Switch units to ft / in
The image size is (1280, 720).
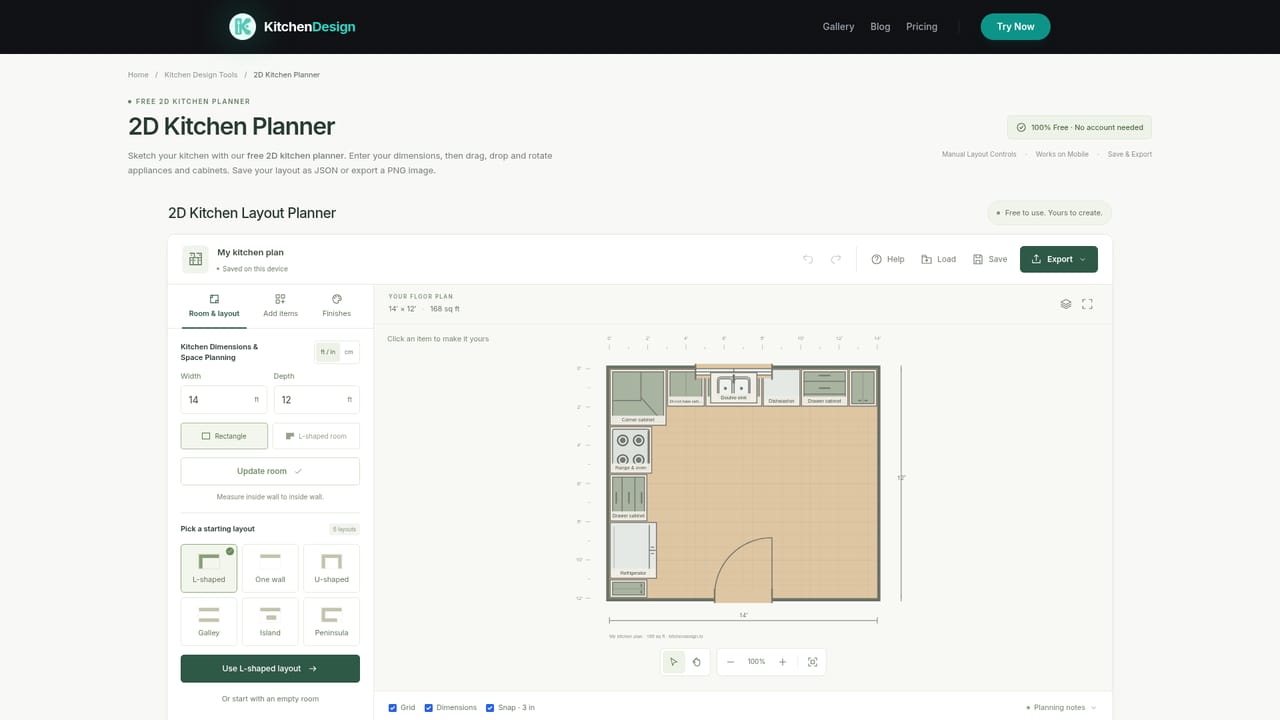click(x=328, y=352)
